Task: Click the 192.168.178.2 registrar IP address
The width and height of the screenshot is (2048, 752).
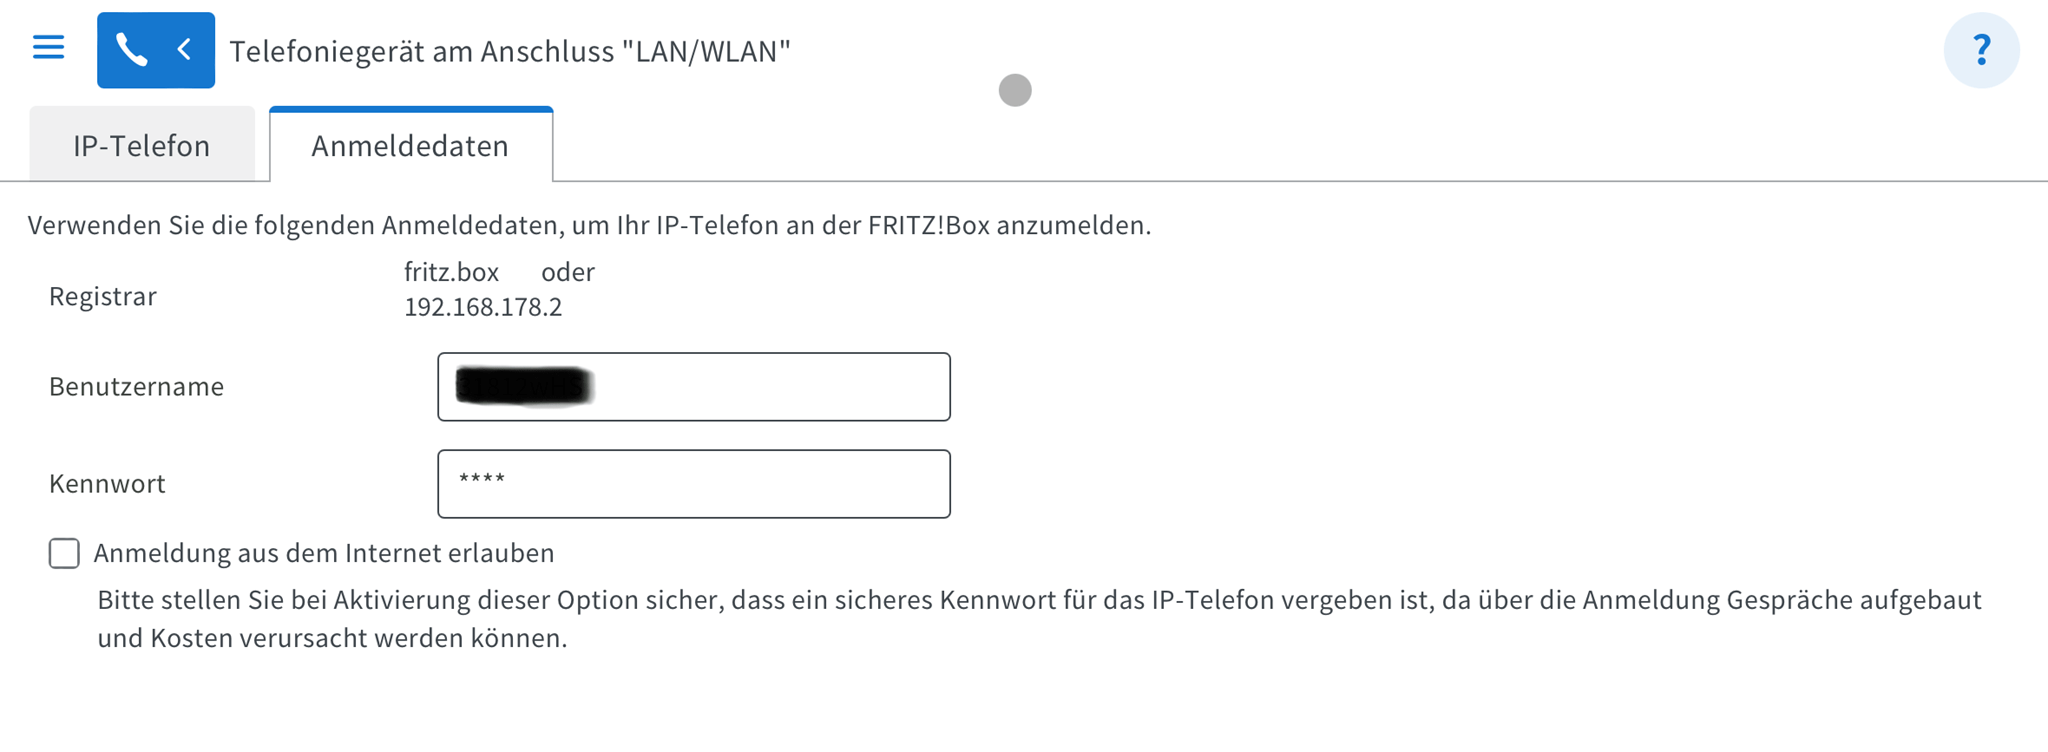Action: 483,307
